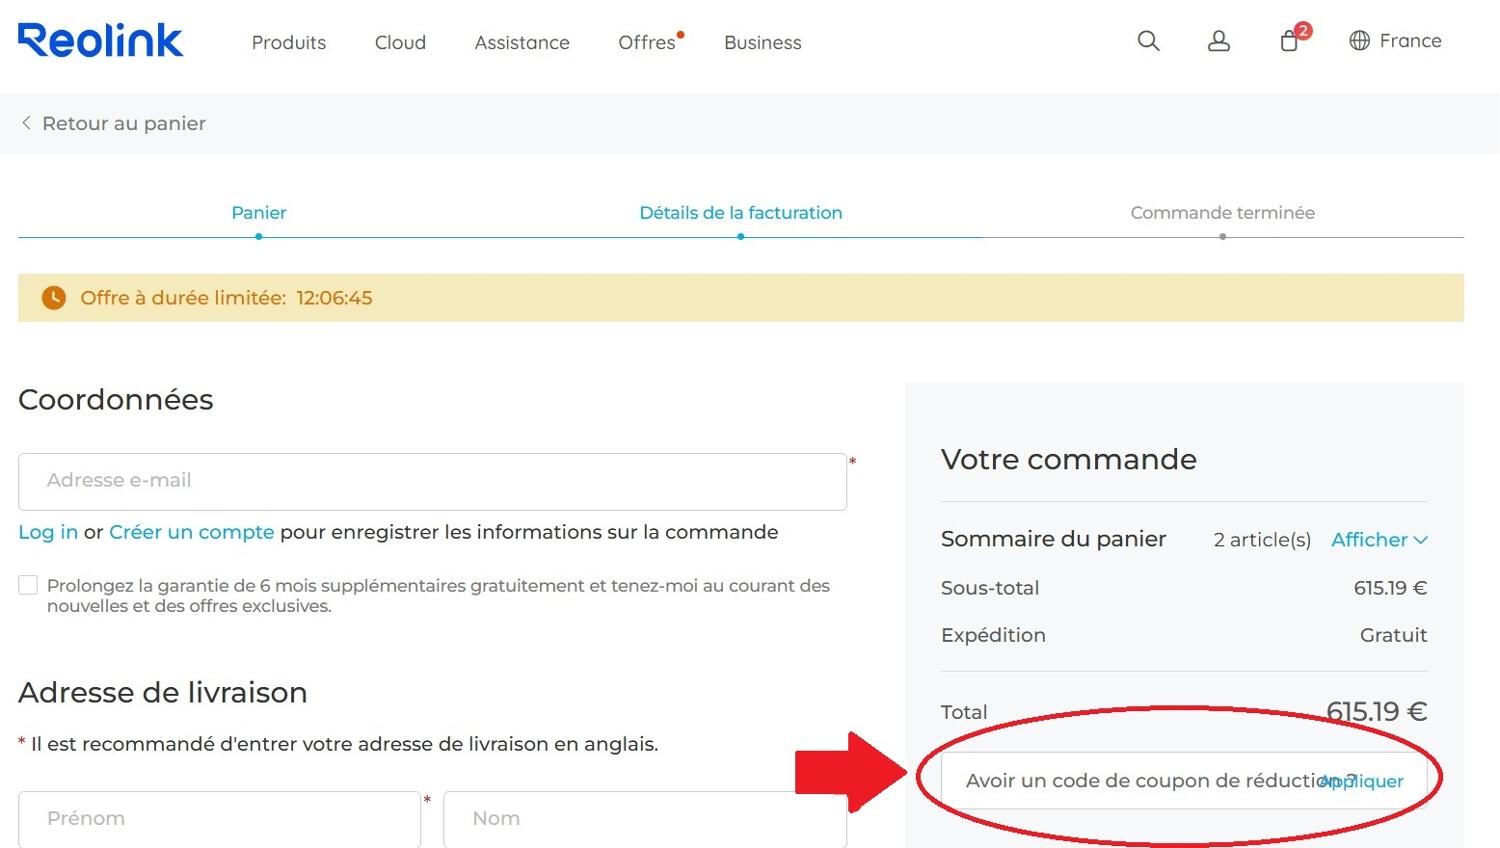Screen dimensions: 1500x848
Task: Click the cart badge showing 2 items
Action: [1302, 31]
